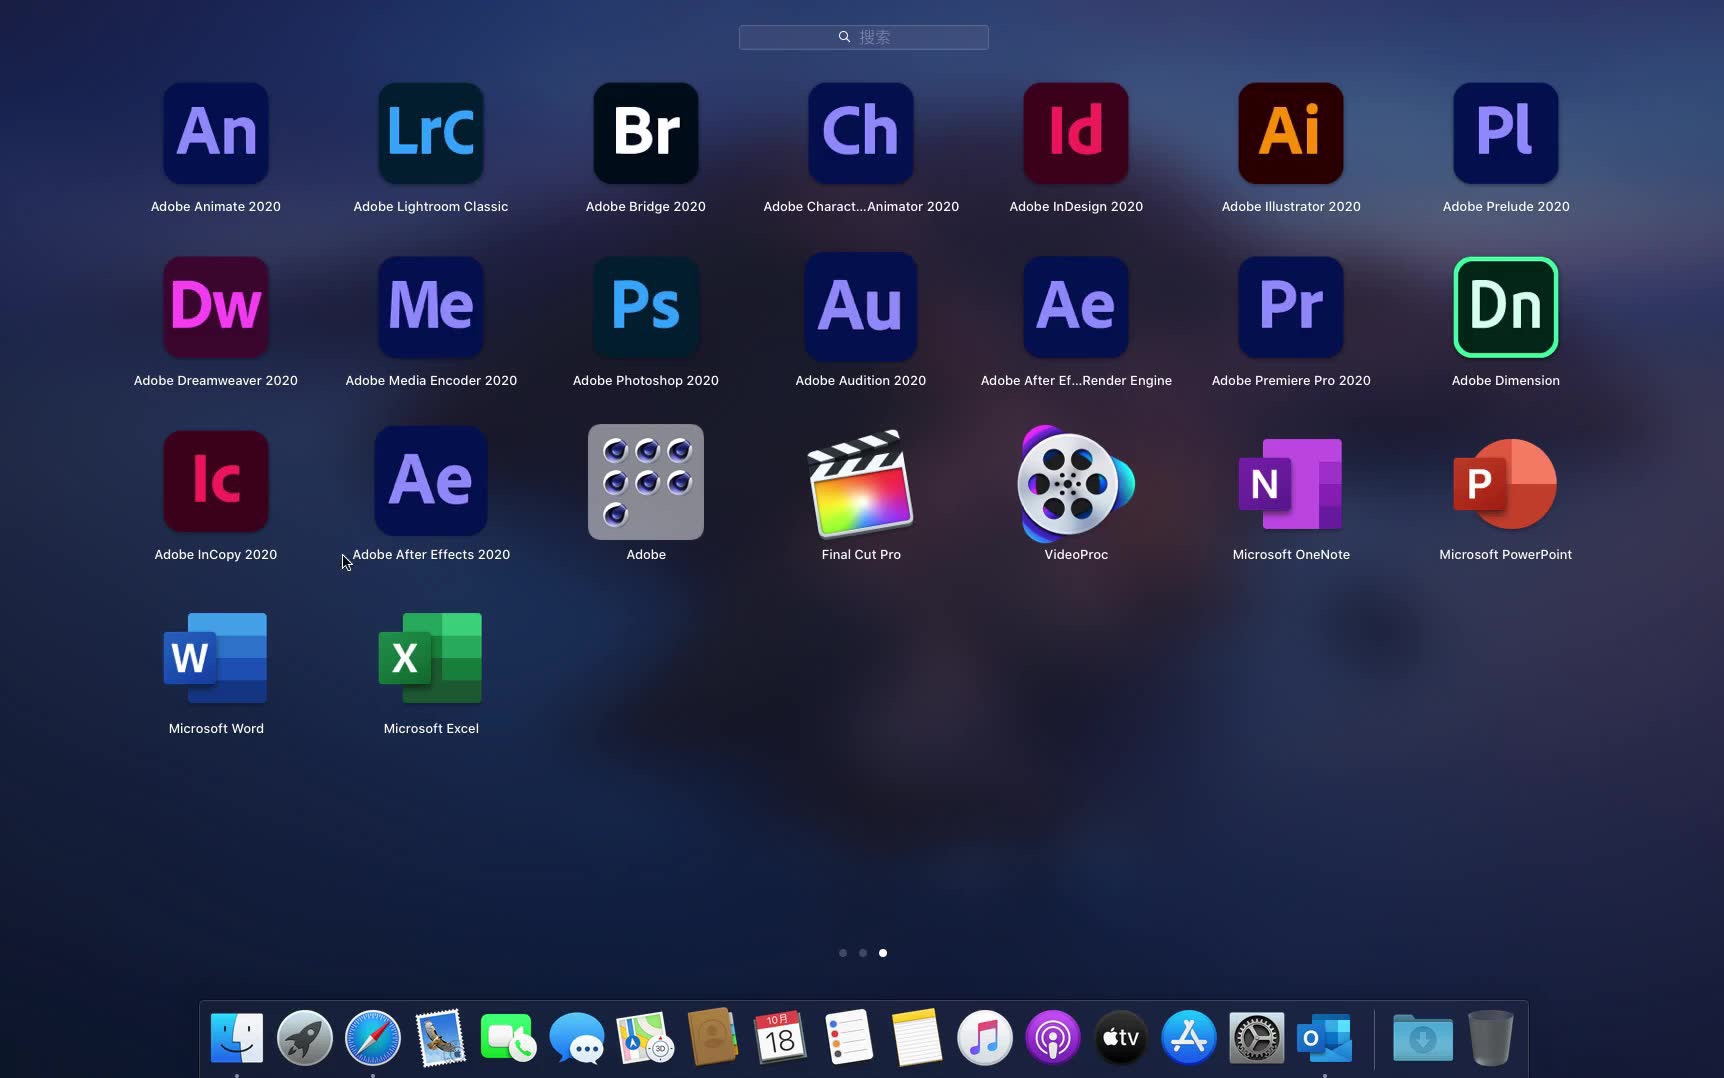Open Adobe InCopy 2020

pyautogui.click(x=216, y=481)
